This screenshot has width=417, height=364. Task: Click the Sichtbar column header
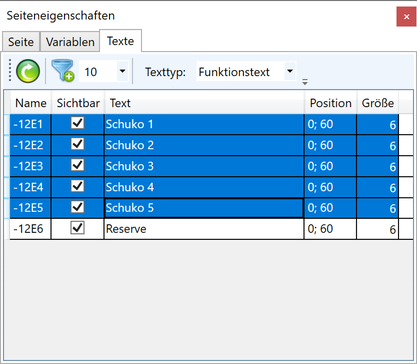(x=78, y=103)
